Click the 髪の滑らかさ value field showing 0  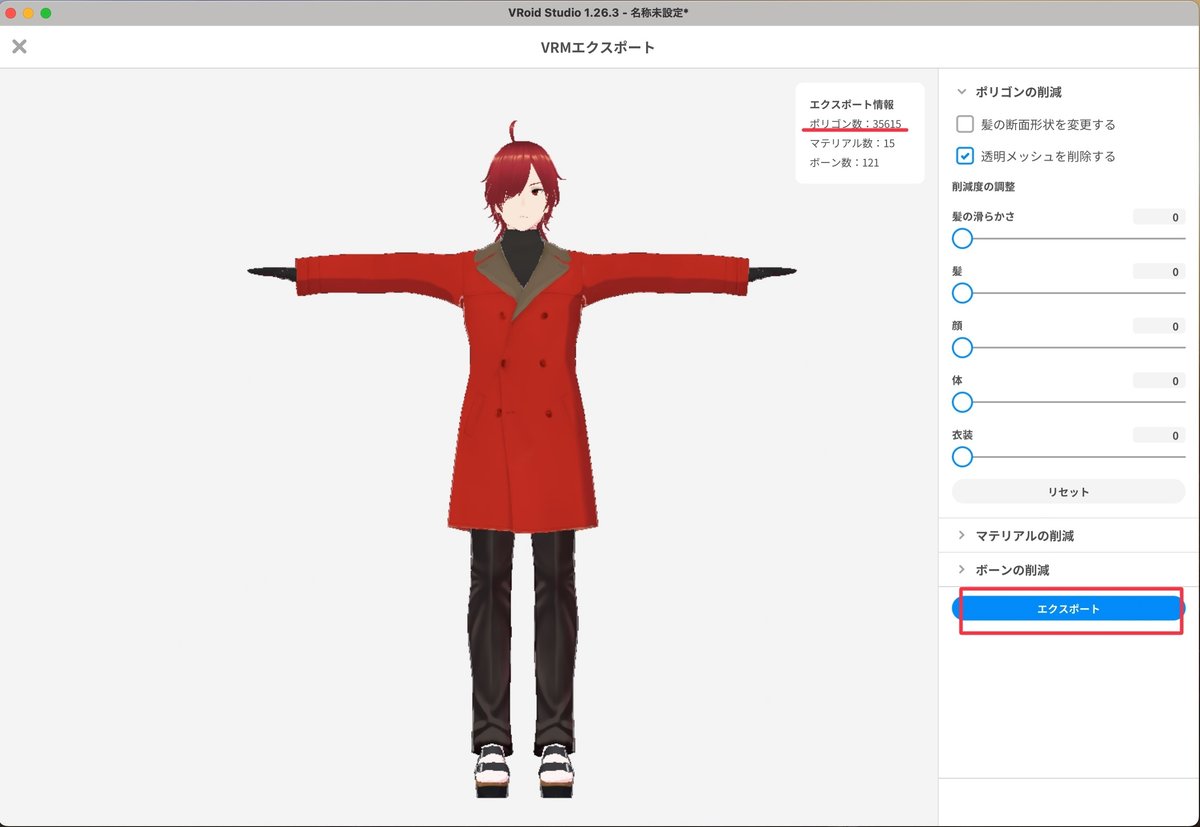1157,216
